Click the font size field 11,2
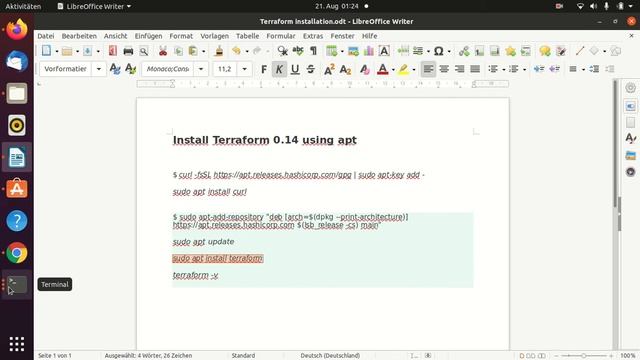Viewport: 640px width, 360px height. pyautogui.click(x=225, y=69)
